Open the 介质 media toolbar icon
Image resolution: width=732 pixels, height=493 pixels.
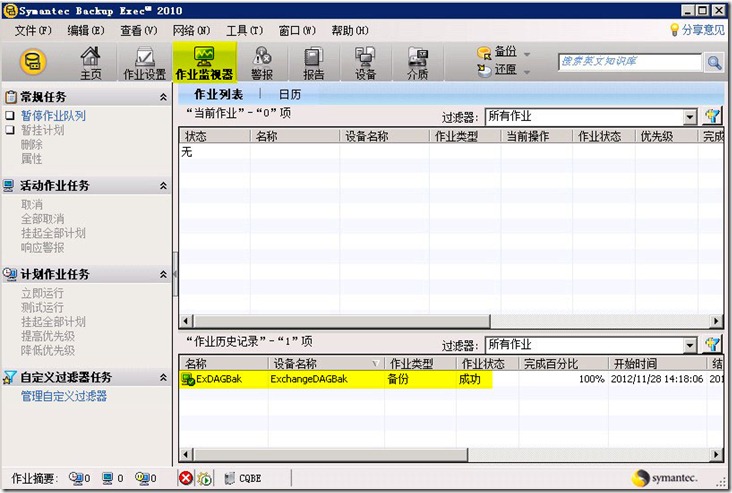417,63
